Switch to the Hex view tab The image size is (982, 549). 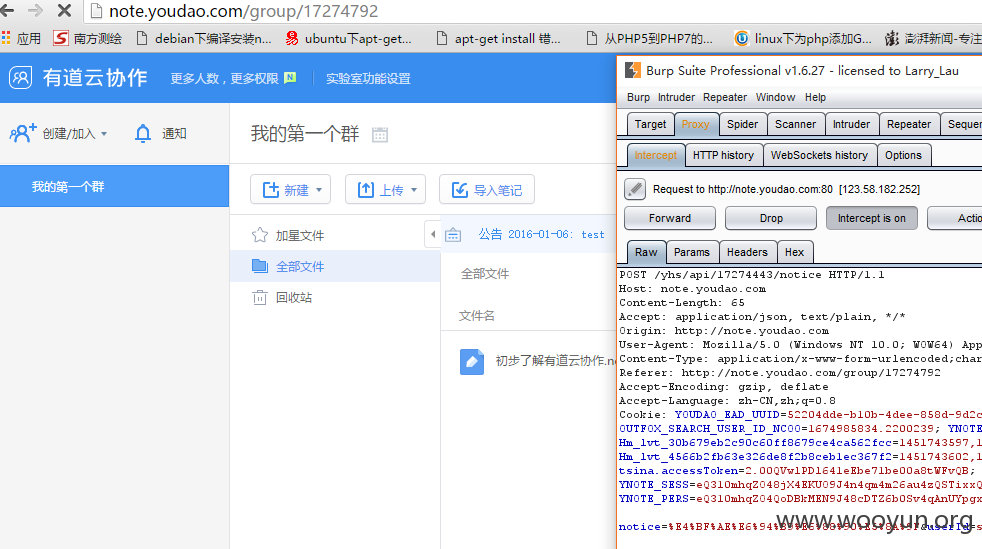click(794, 252)
